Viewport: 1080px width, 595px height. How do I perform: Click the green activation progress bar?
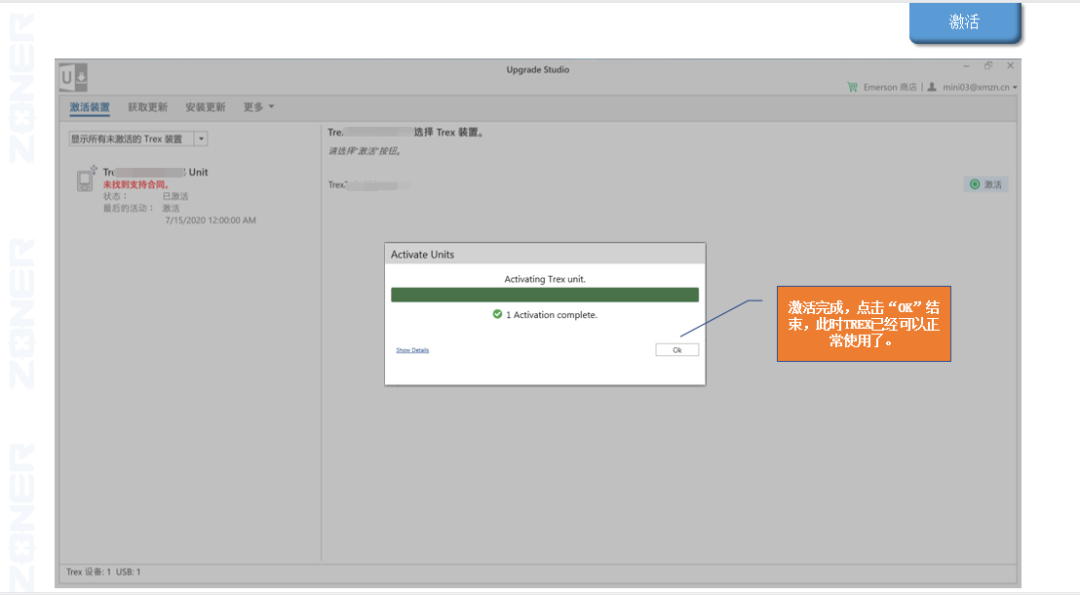(544, 294)
